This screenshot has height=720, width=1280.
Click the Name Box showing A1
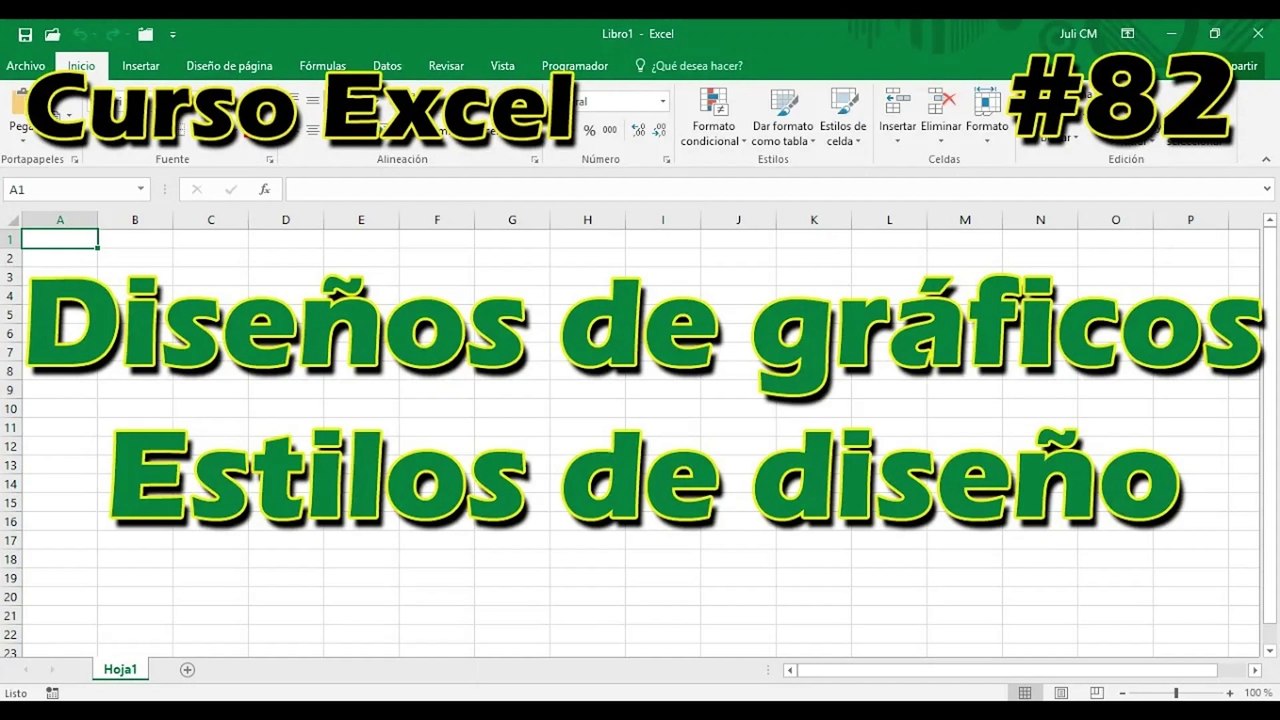pos(68,189)
